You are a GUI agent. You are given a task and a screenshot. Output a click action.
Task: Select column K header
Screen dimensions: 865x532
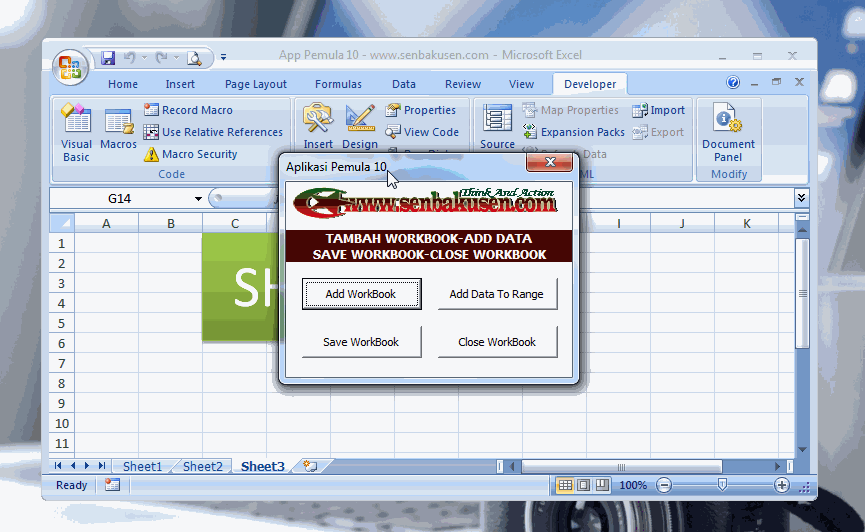click(746, 224)
